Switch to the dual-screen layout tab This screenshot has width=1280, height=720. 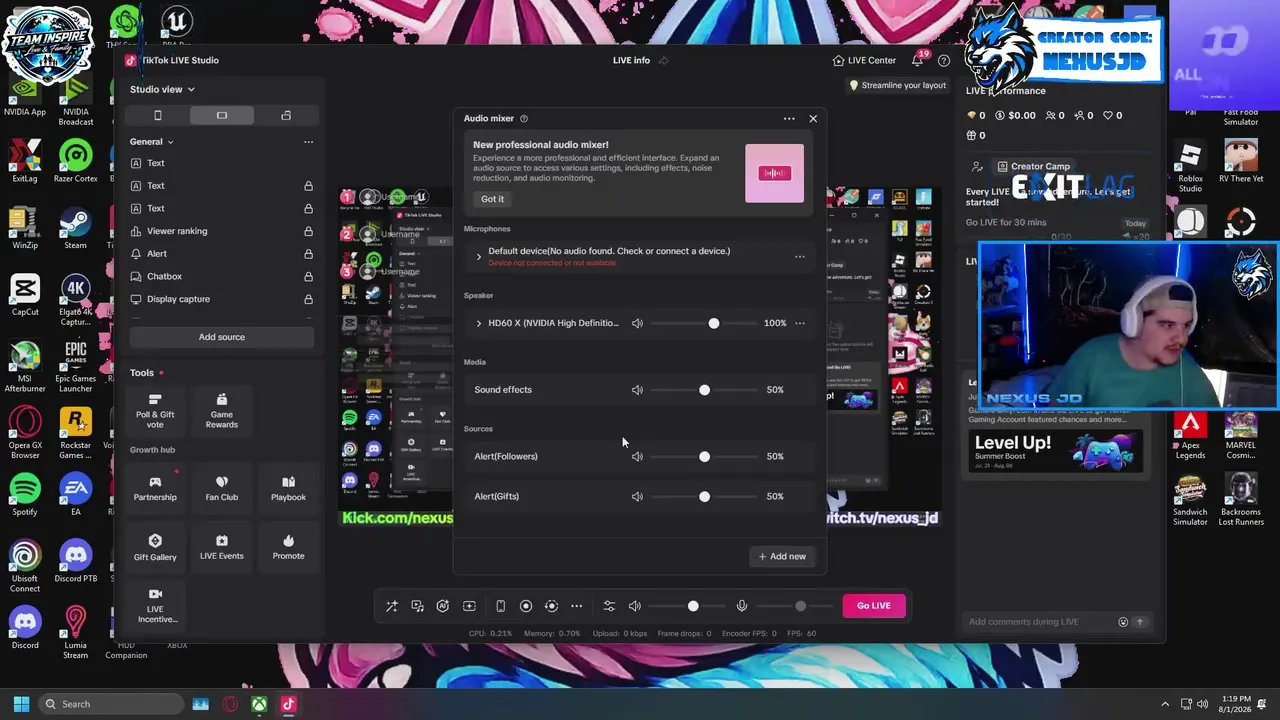286,116
